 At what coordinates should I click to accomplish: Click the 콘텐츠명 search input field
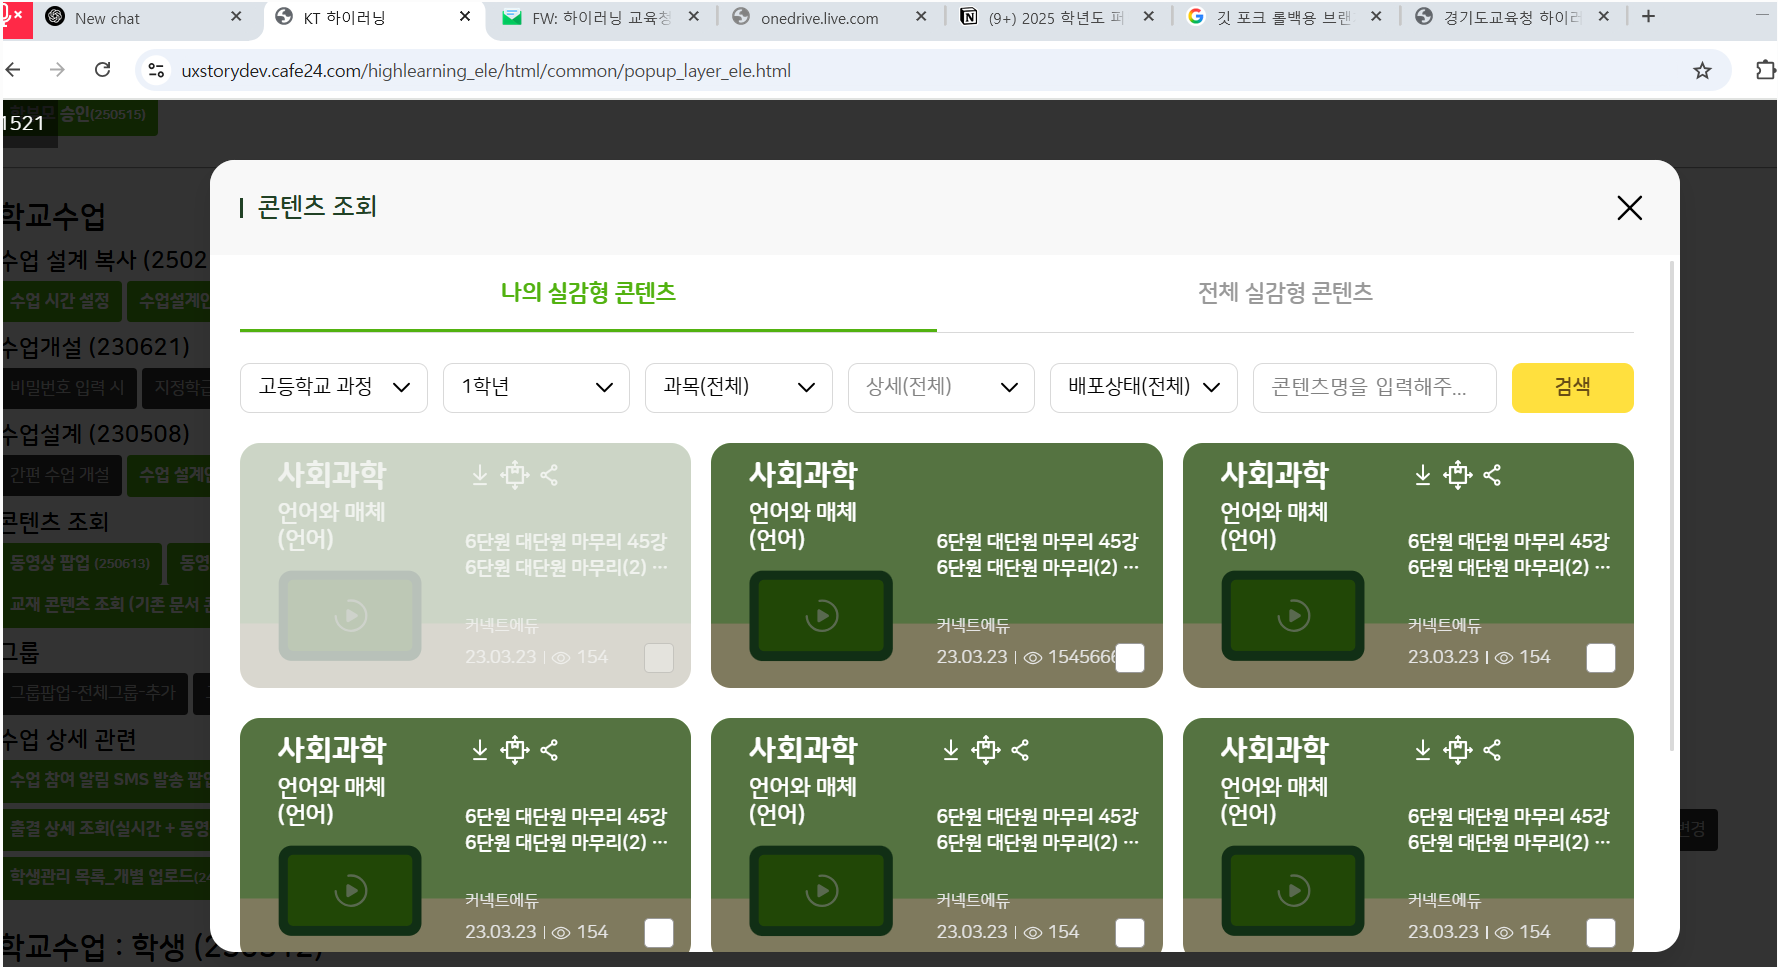click(1373, 387)
